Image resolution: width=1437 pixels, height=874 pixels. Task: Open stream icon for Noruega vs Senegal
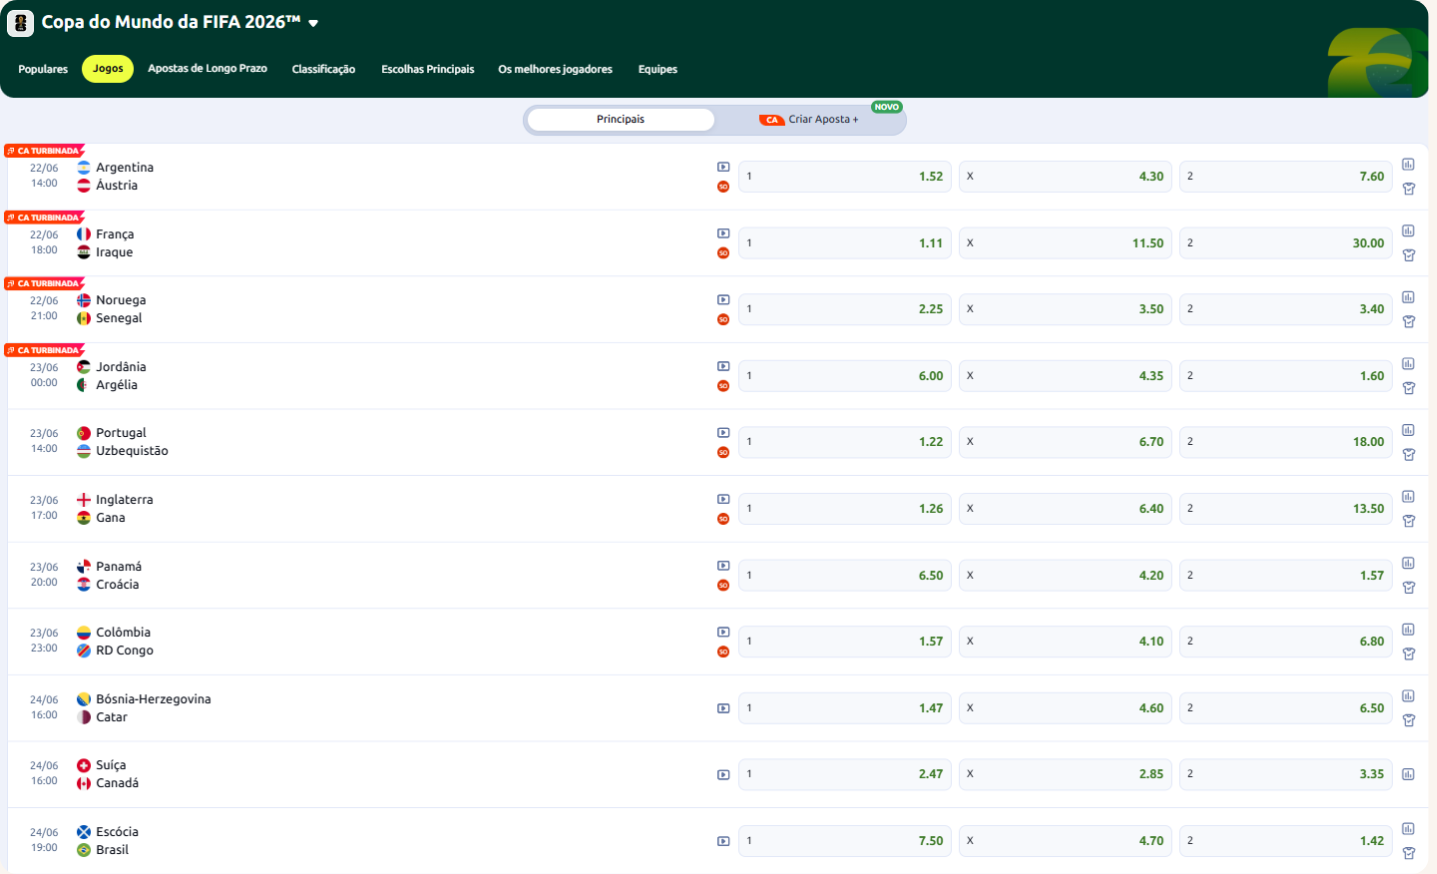tap(723, 300)
